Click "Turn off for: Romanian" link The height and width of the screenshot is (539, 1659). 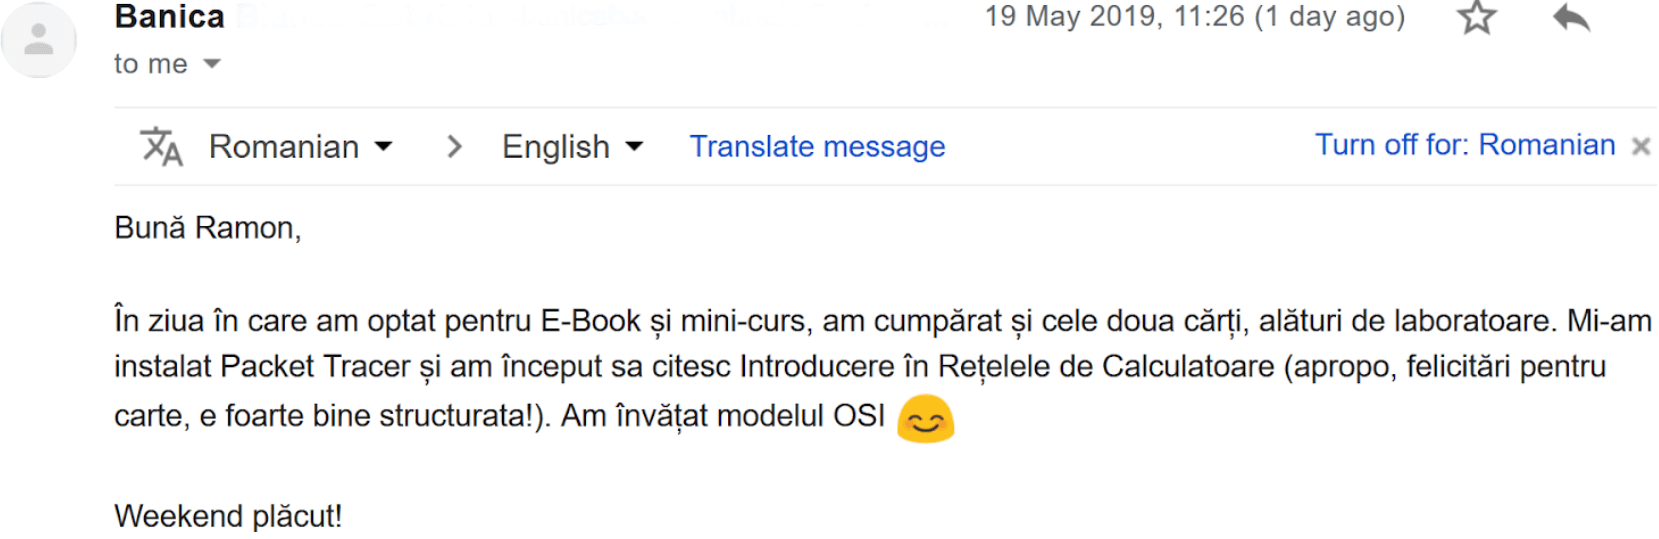coord(1464,145)
